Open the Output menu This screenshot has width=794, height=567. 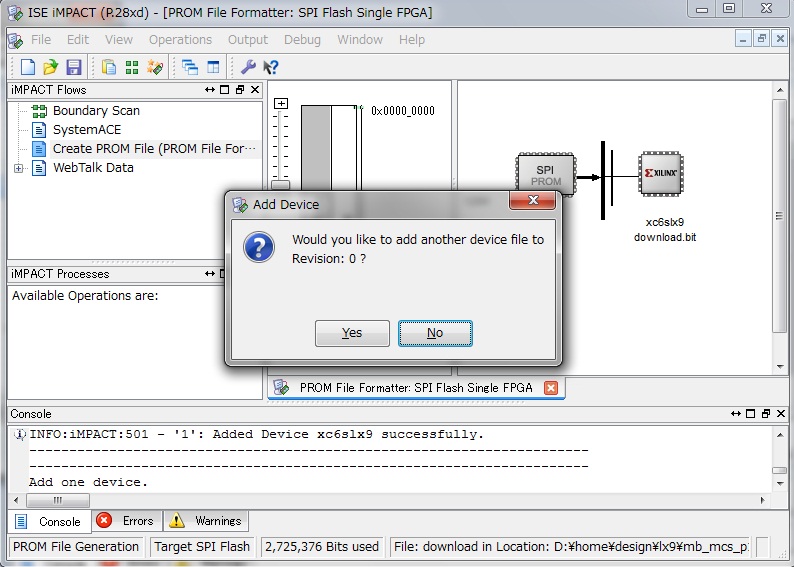pos(248,39)
